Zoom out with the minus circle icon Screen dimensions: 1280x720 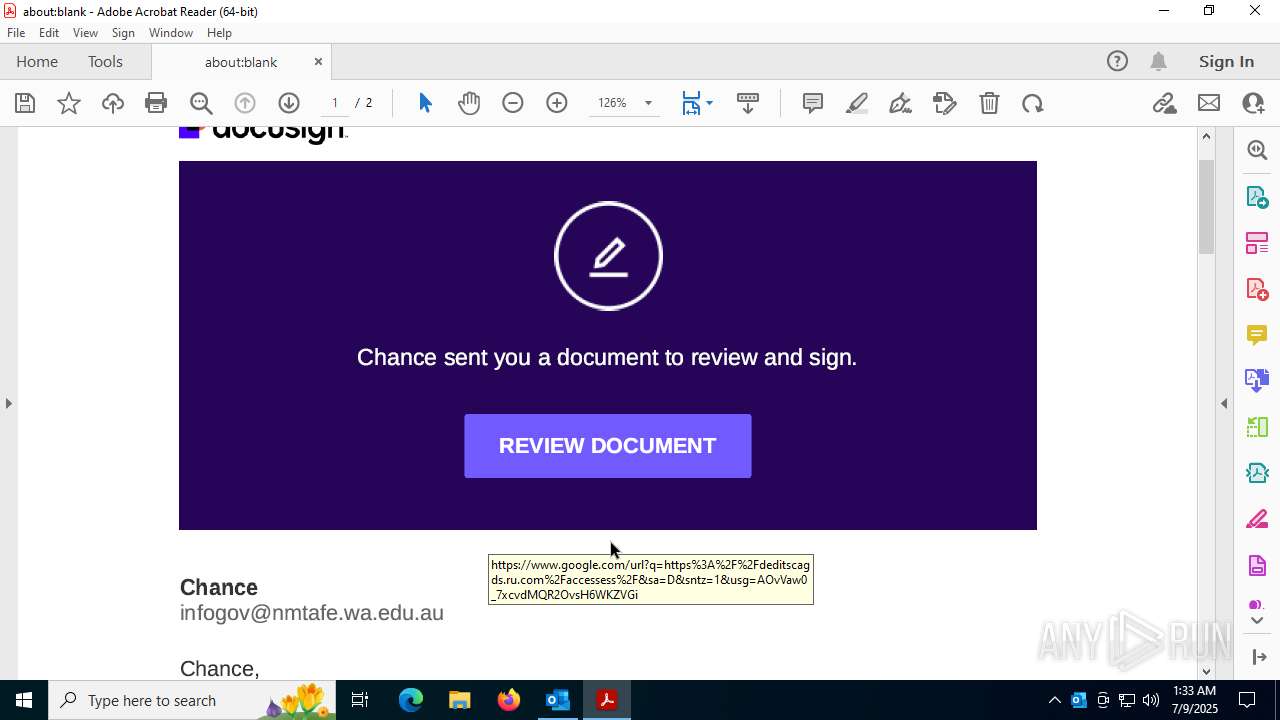pyautogui.click(x=513, y=103)
